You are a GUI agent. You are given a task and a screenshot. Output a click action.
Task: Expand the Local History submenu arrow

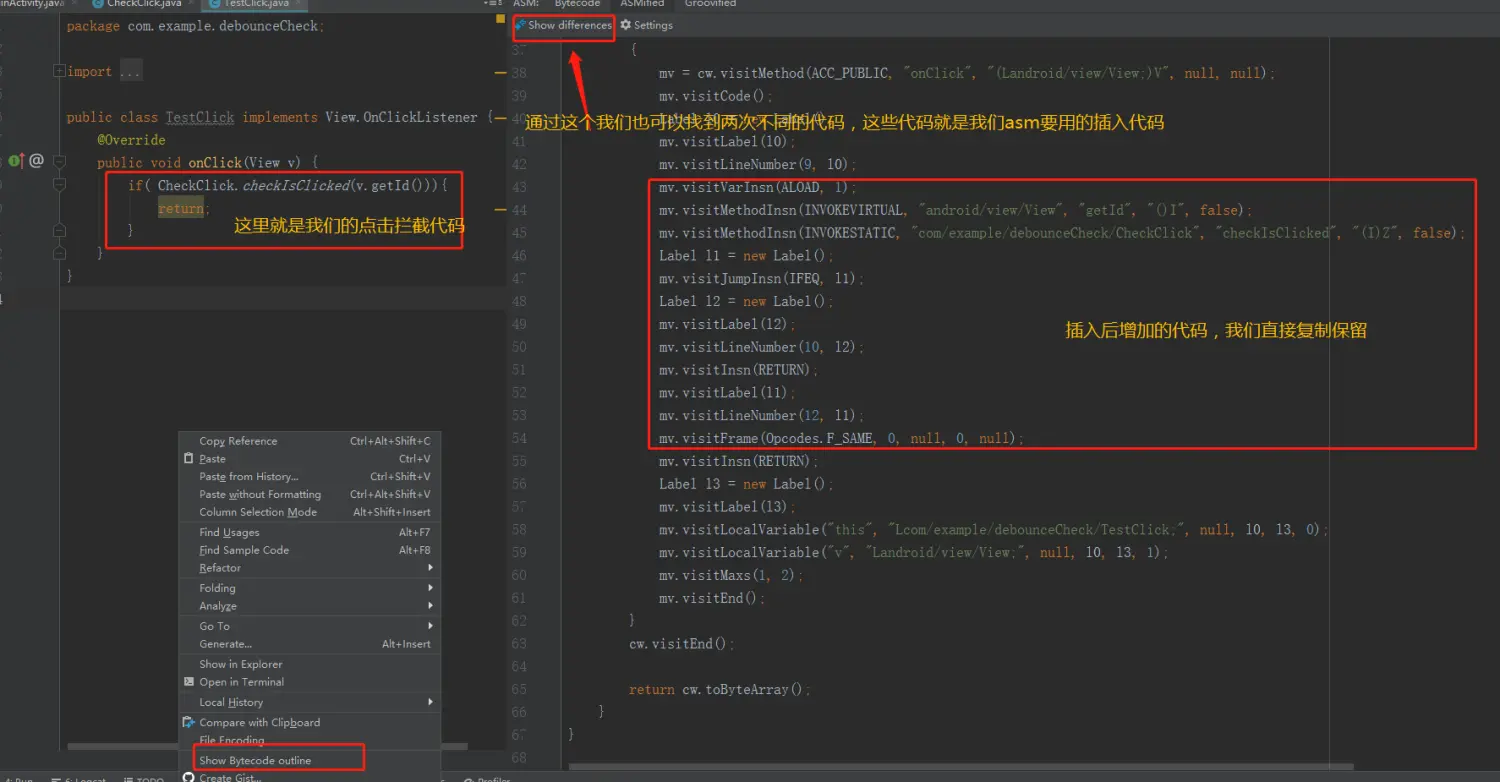tap(431, 702)
